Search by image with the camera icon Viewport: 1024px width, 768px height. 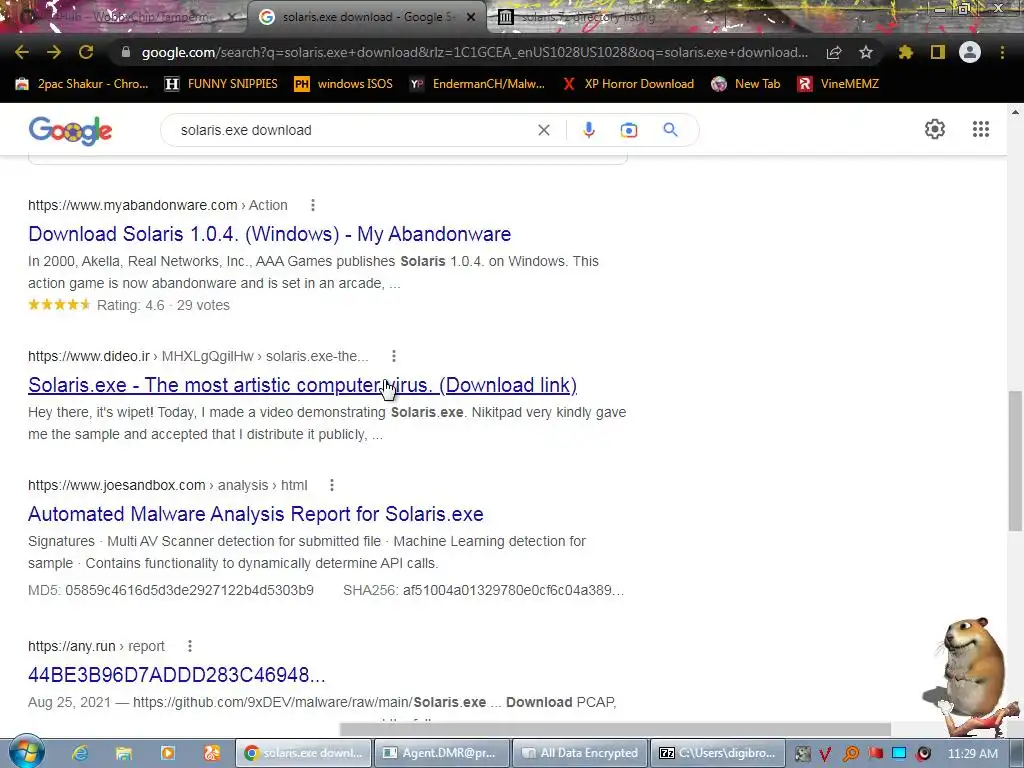[629, 130]
